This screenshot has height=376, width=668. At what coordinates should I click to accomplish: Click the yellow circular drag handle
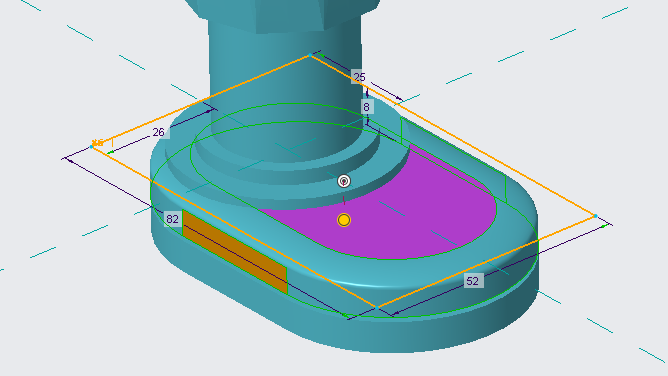click(344, 220)
